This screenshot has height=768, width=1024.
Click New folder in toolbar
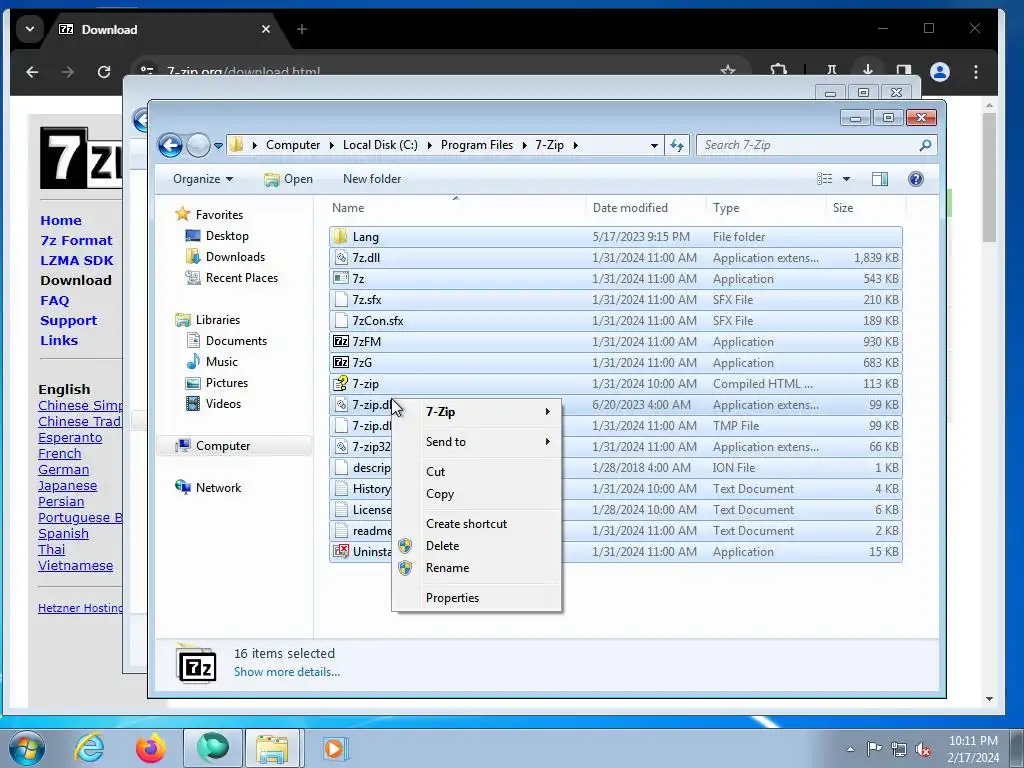coord(372,179)
